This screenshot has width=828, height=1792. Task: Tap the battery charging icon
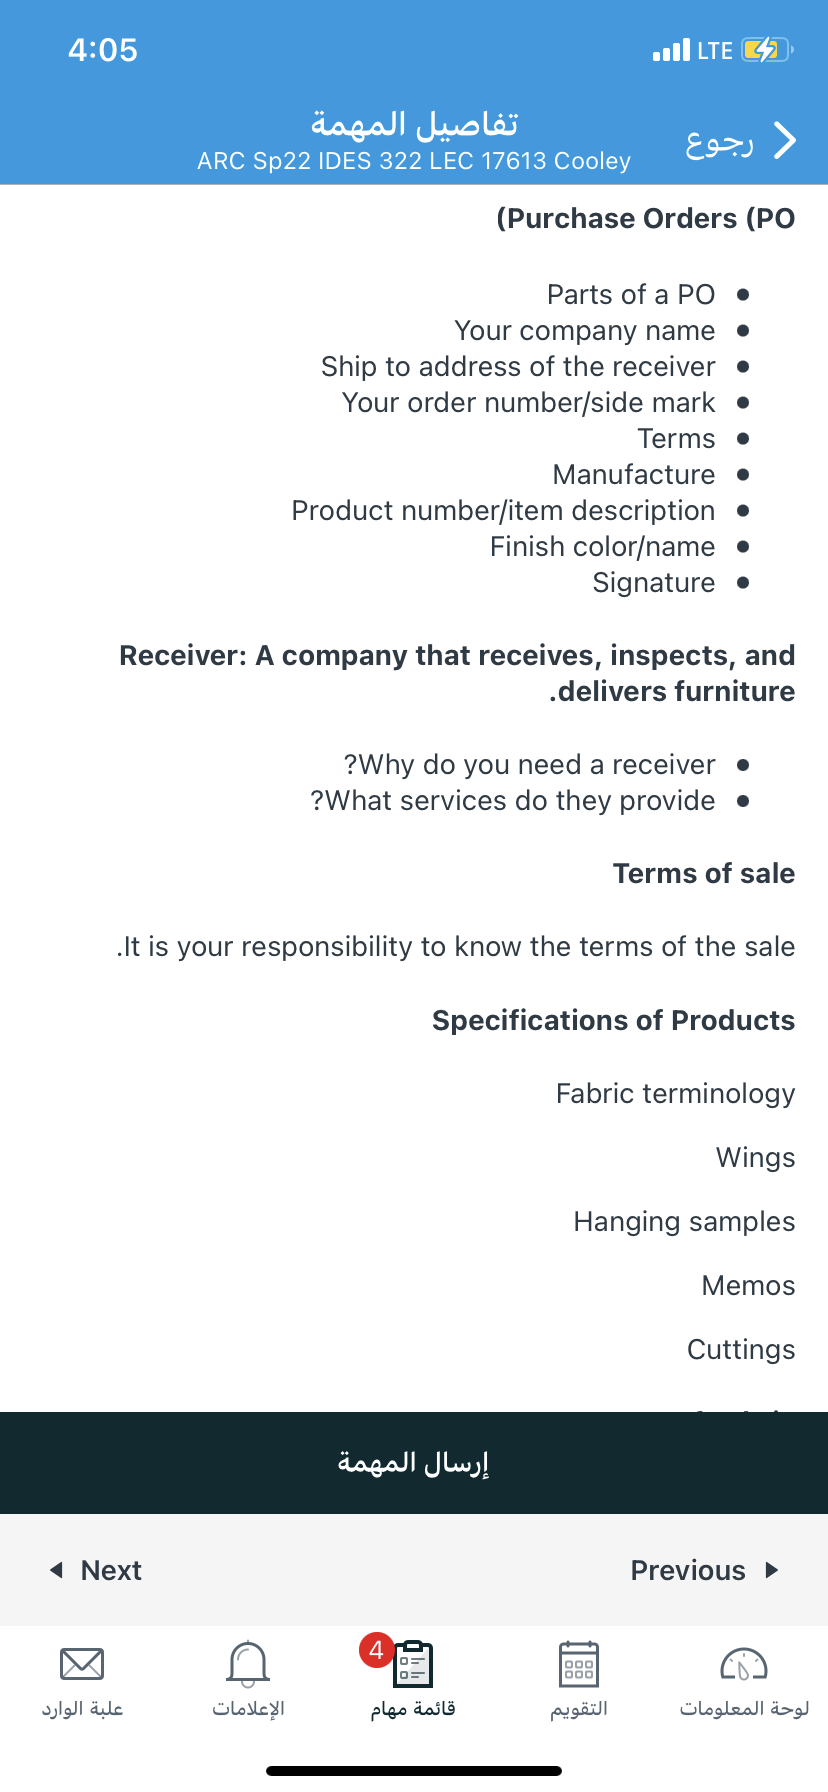pos(768,50)
